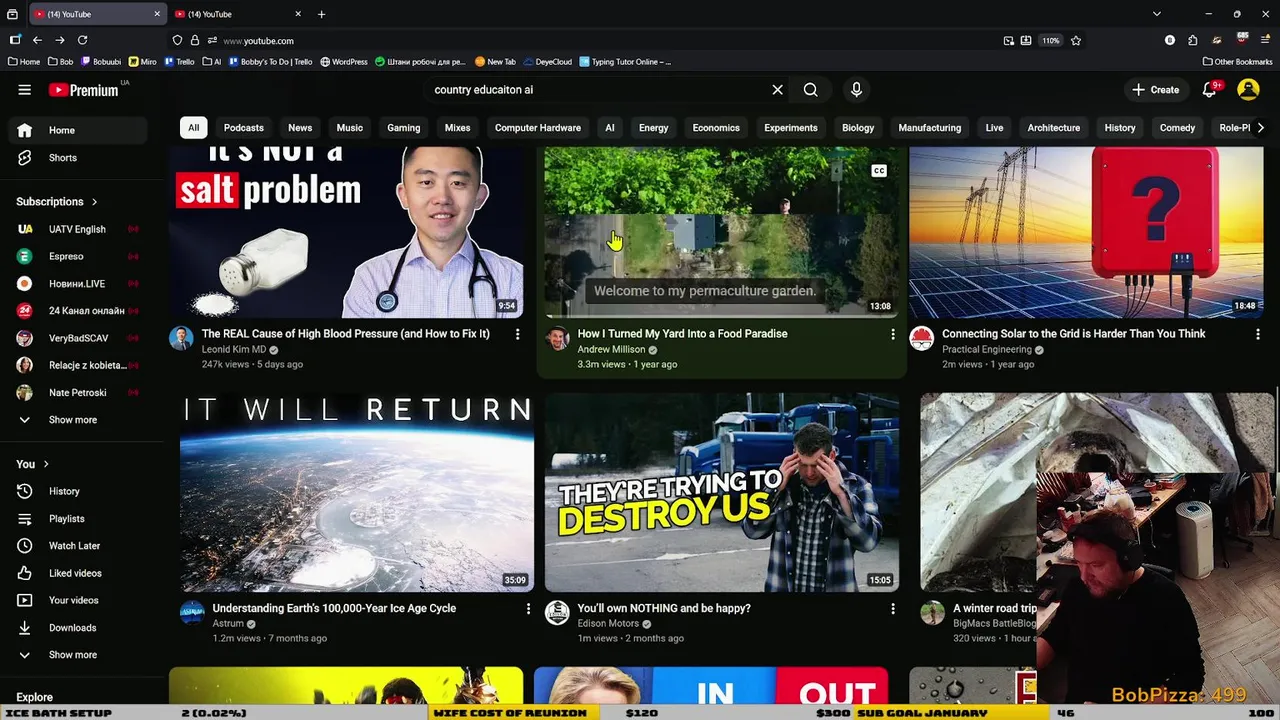This screenshot has height=720, width=1280.
Task: Start voice search with microphone icon
Action: point(856,90)
